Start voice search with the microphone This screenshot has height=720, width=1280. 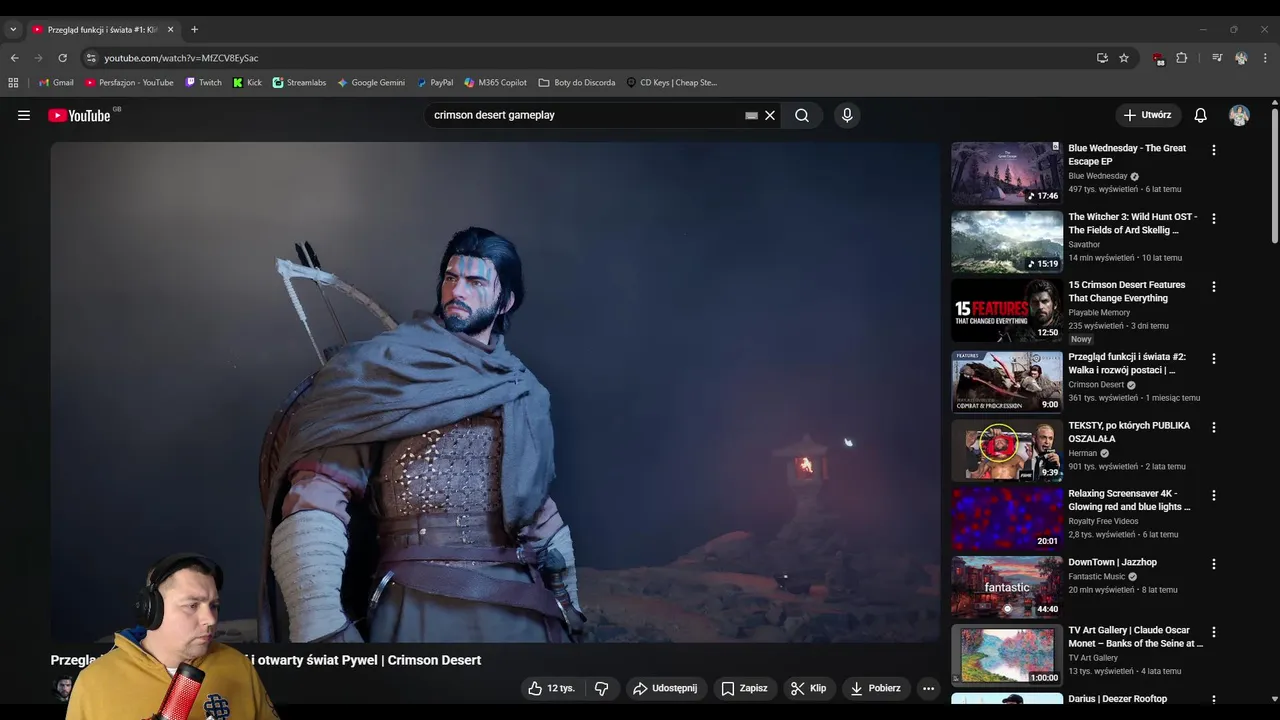847,115
